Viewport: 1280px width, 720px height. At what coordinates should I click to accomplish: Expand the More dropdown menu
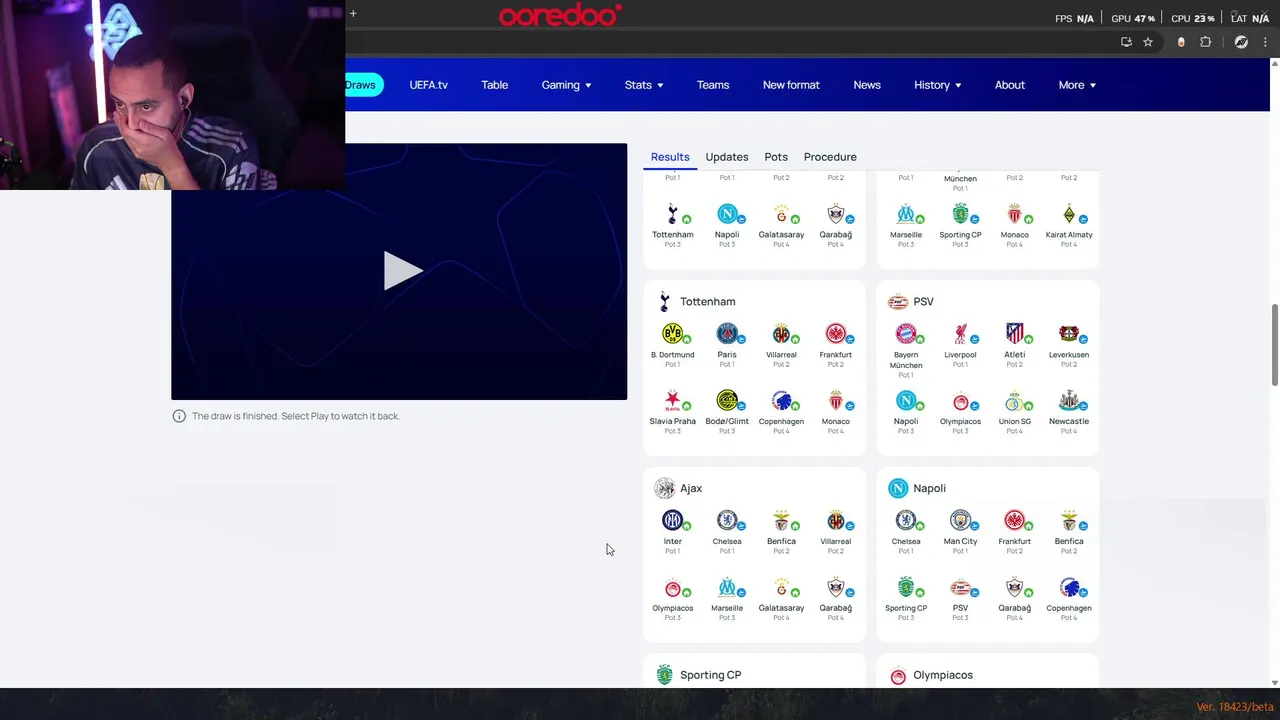pyautogui.click(x=1077, y=85)
